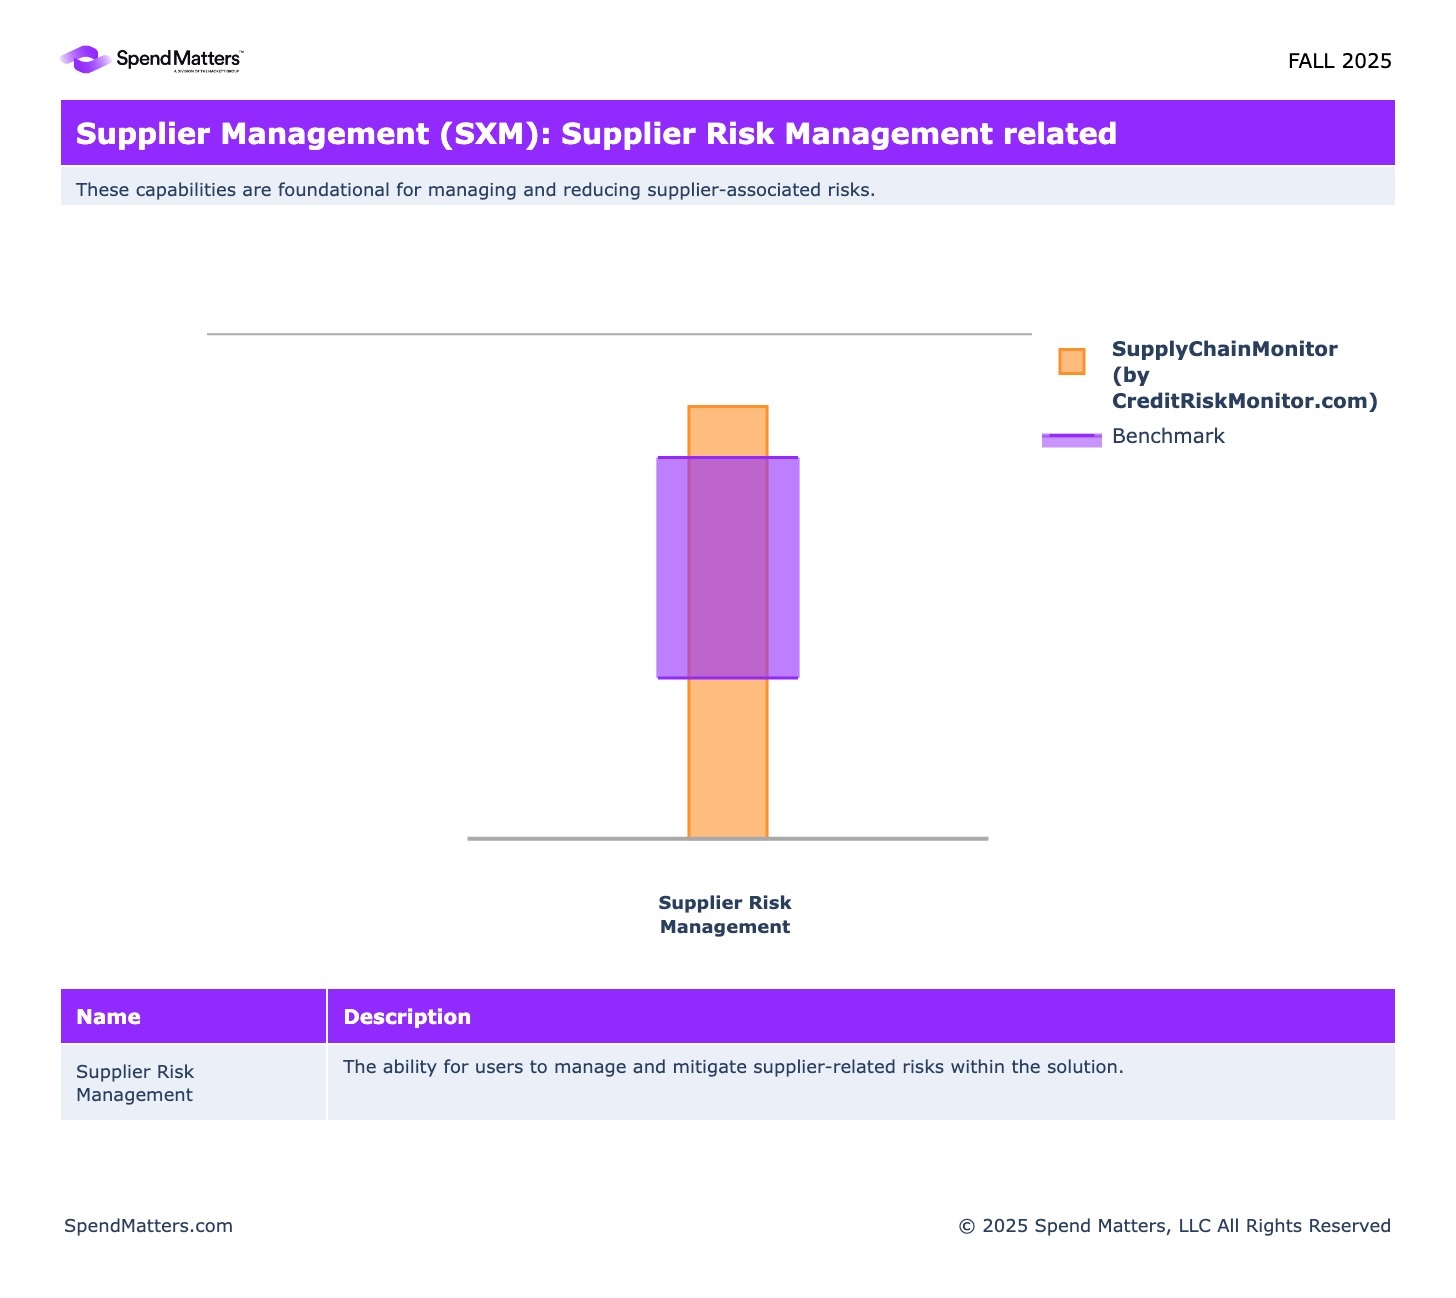
Task: Click the benchmark box's upper boundary line
Action: coord(727,458)
